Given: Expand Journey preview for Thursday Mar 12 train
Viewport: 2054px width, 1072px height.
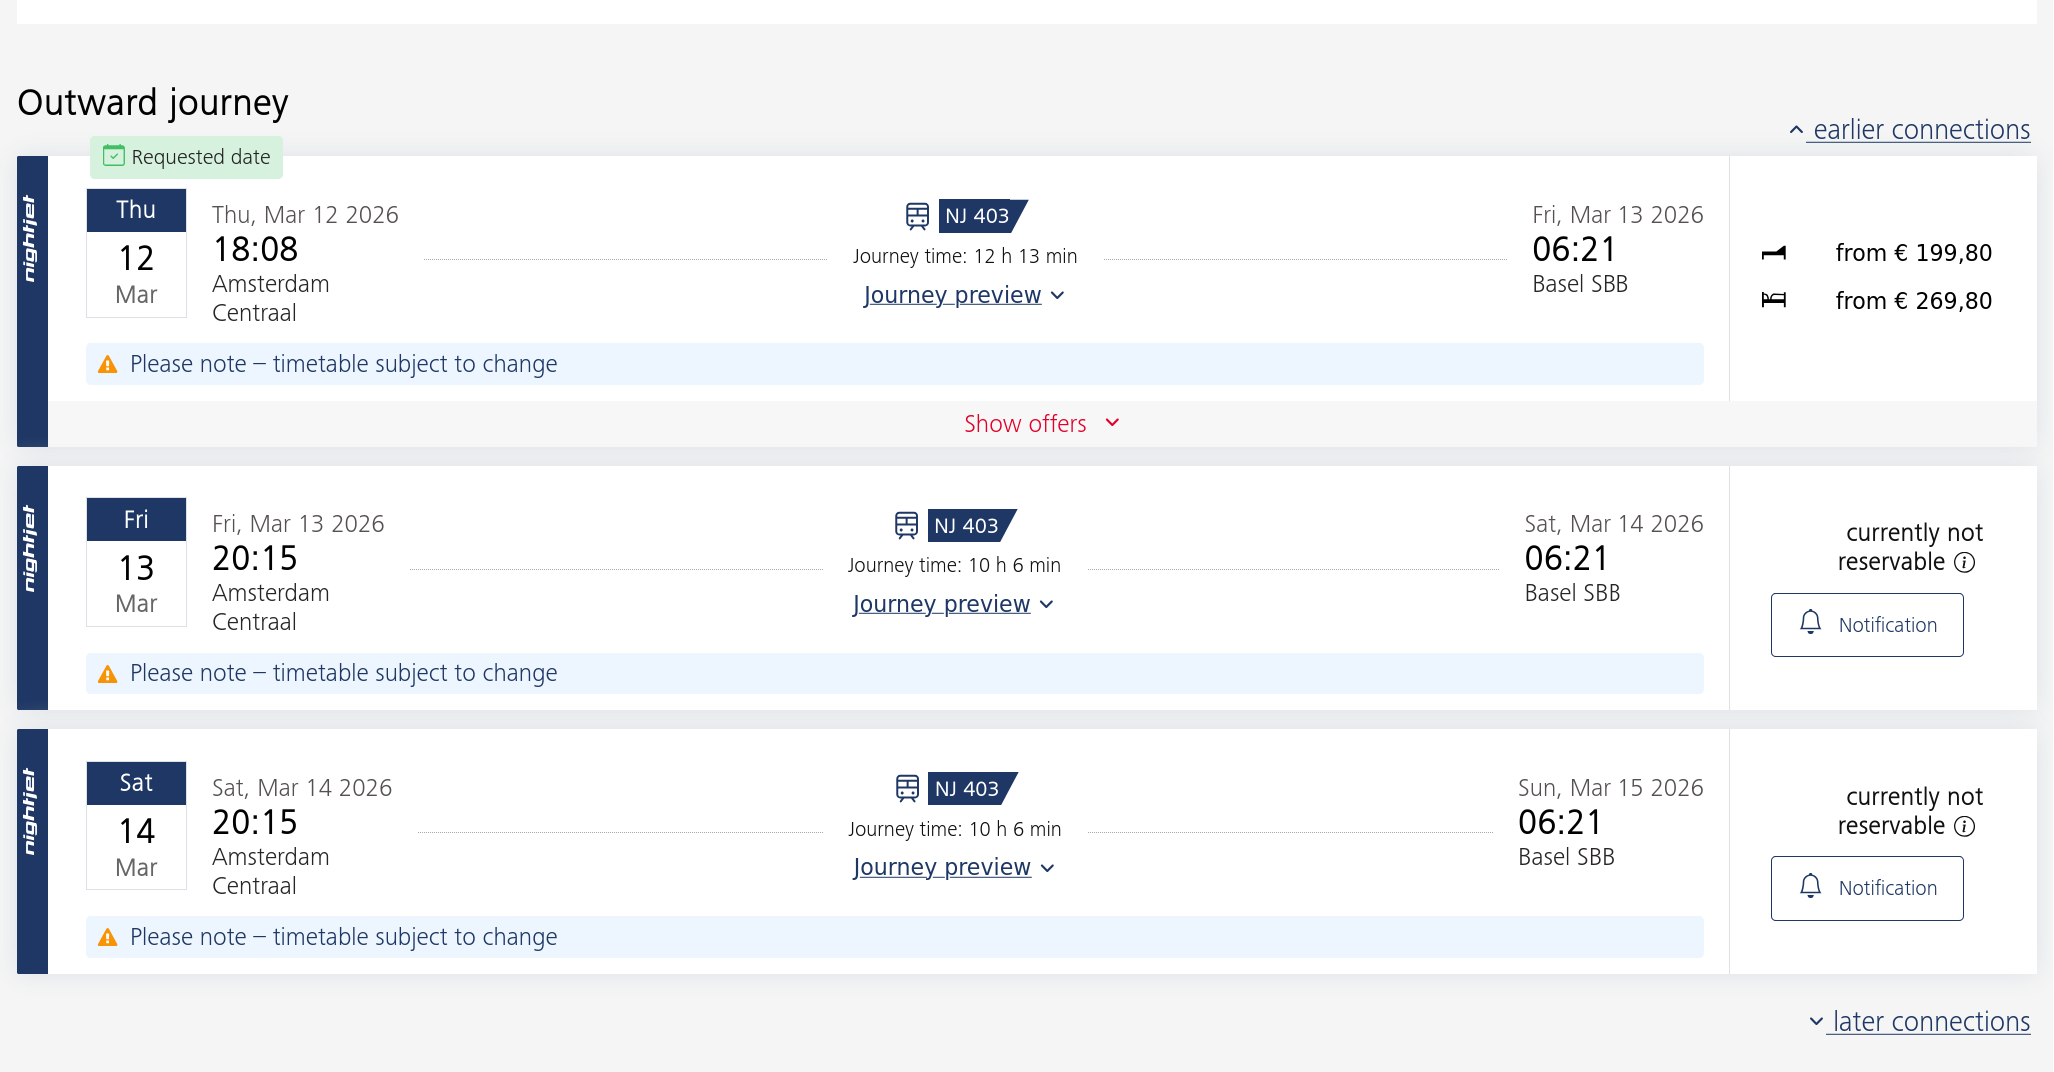Looking at the screenshot, I should tap(963, 295).
